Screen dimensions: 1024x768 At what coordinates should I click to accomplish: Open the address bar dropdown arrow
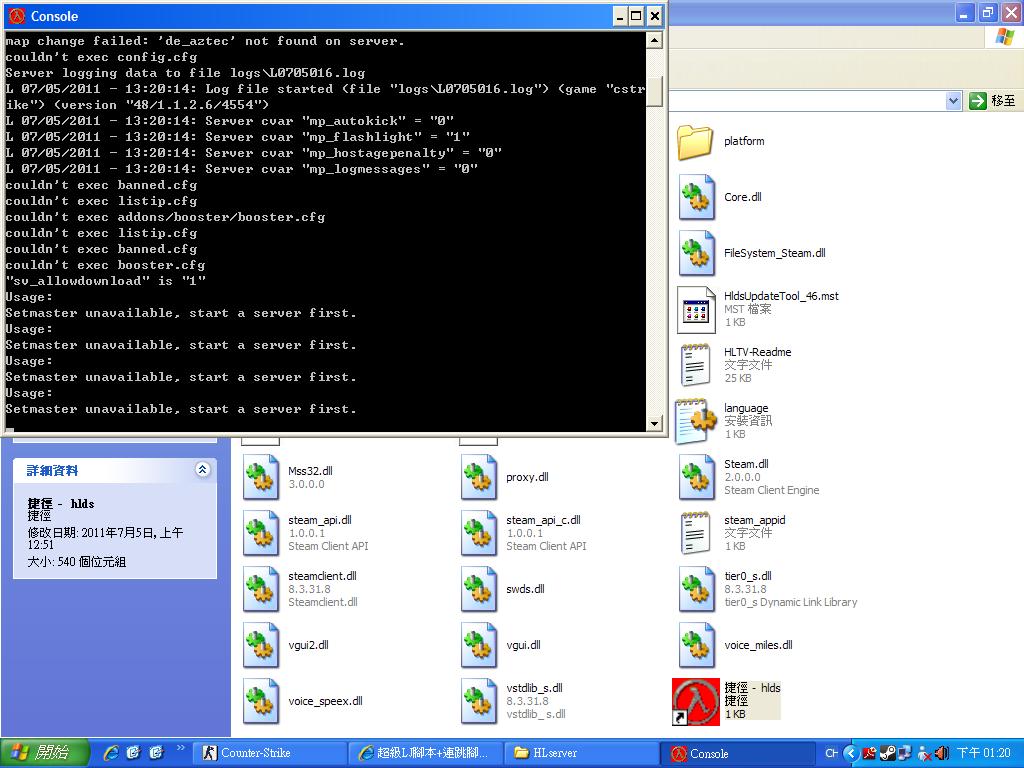pyautogui.click(x=953, y=101)
